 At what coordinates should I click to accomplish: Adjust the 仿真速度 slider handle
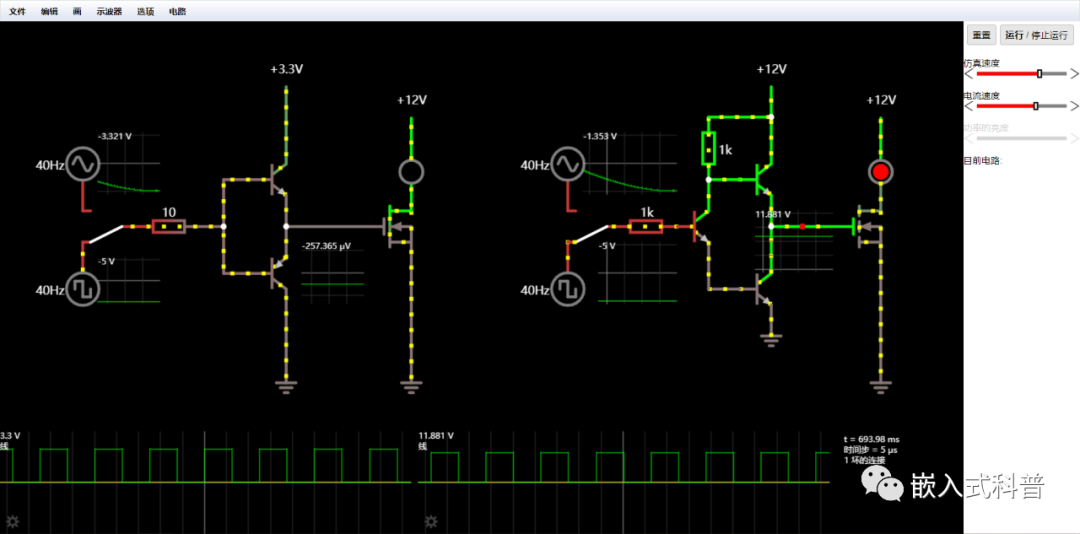point(1039,73)
